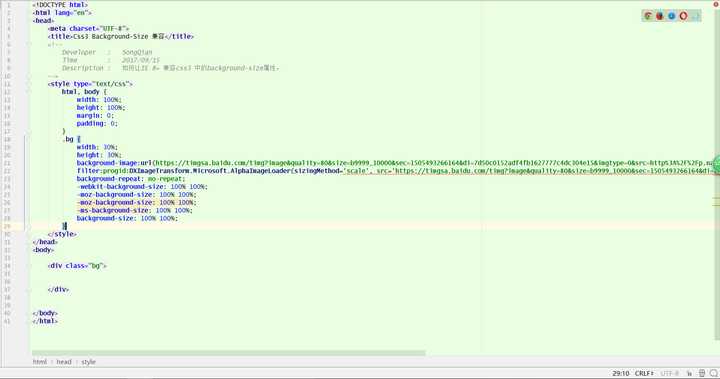
Task: Toggle the read-only lock icon in status bar
Action: pyautogui.click(x=702, y=373)
